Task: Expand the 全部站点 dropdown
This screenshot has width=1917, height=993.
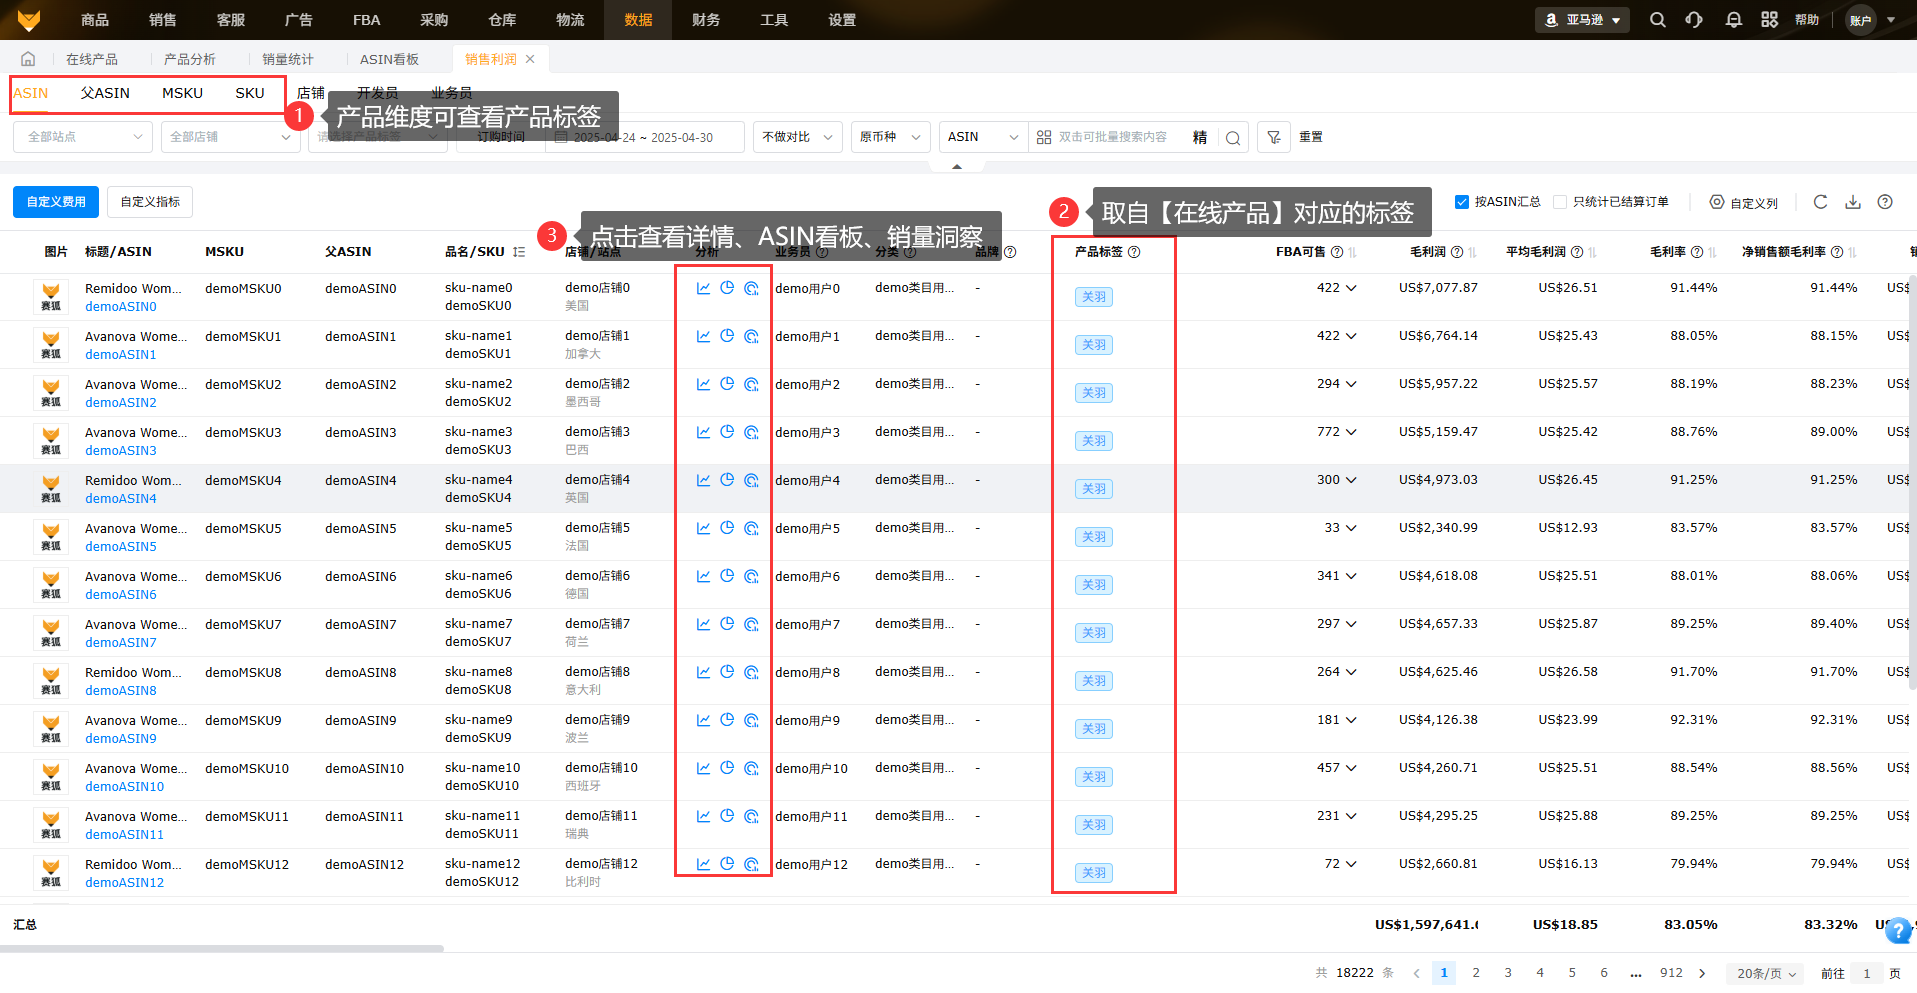Action: coord(83,137)
